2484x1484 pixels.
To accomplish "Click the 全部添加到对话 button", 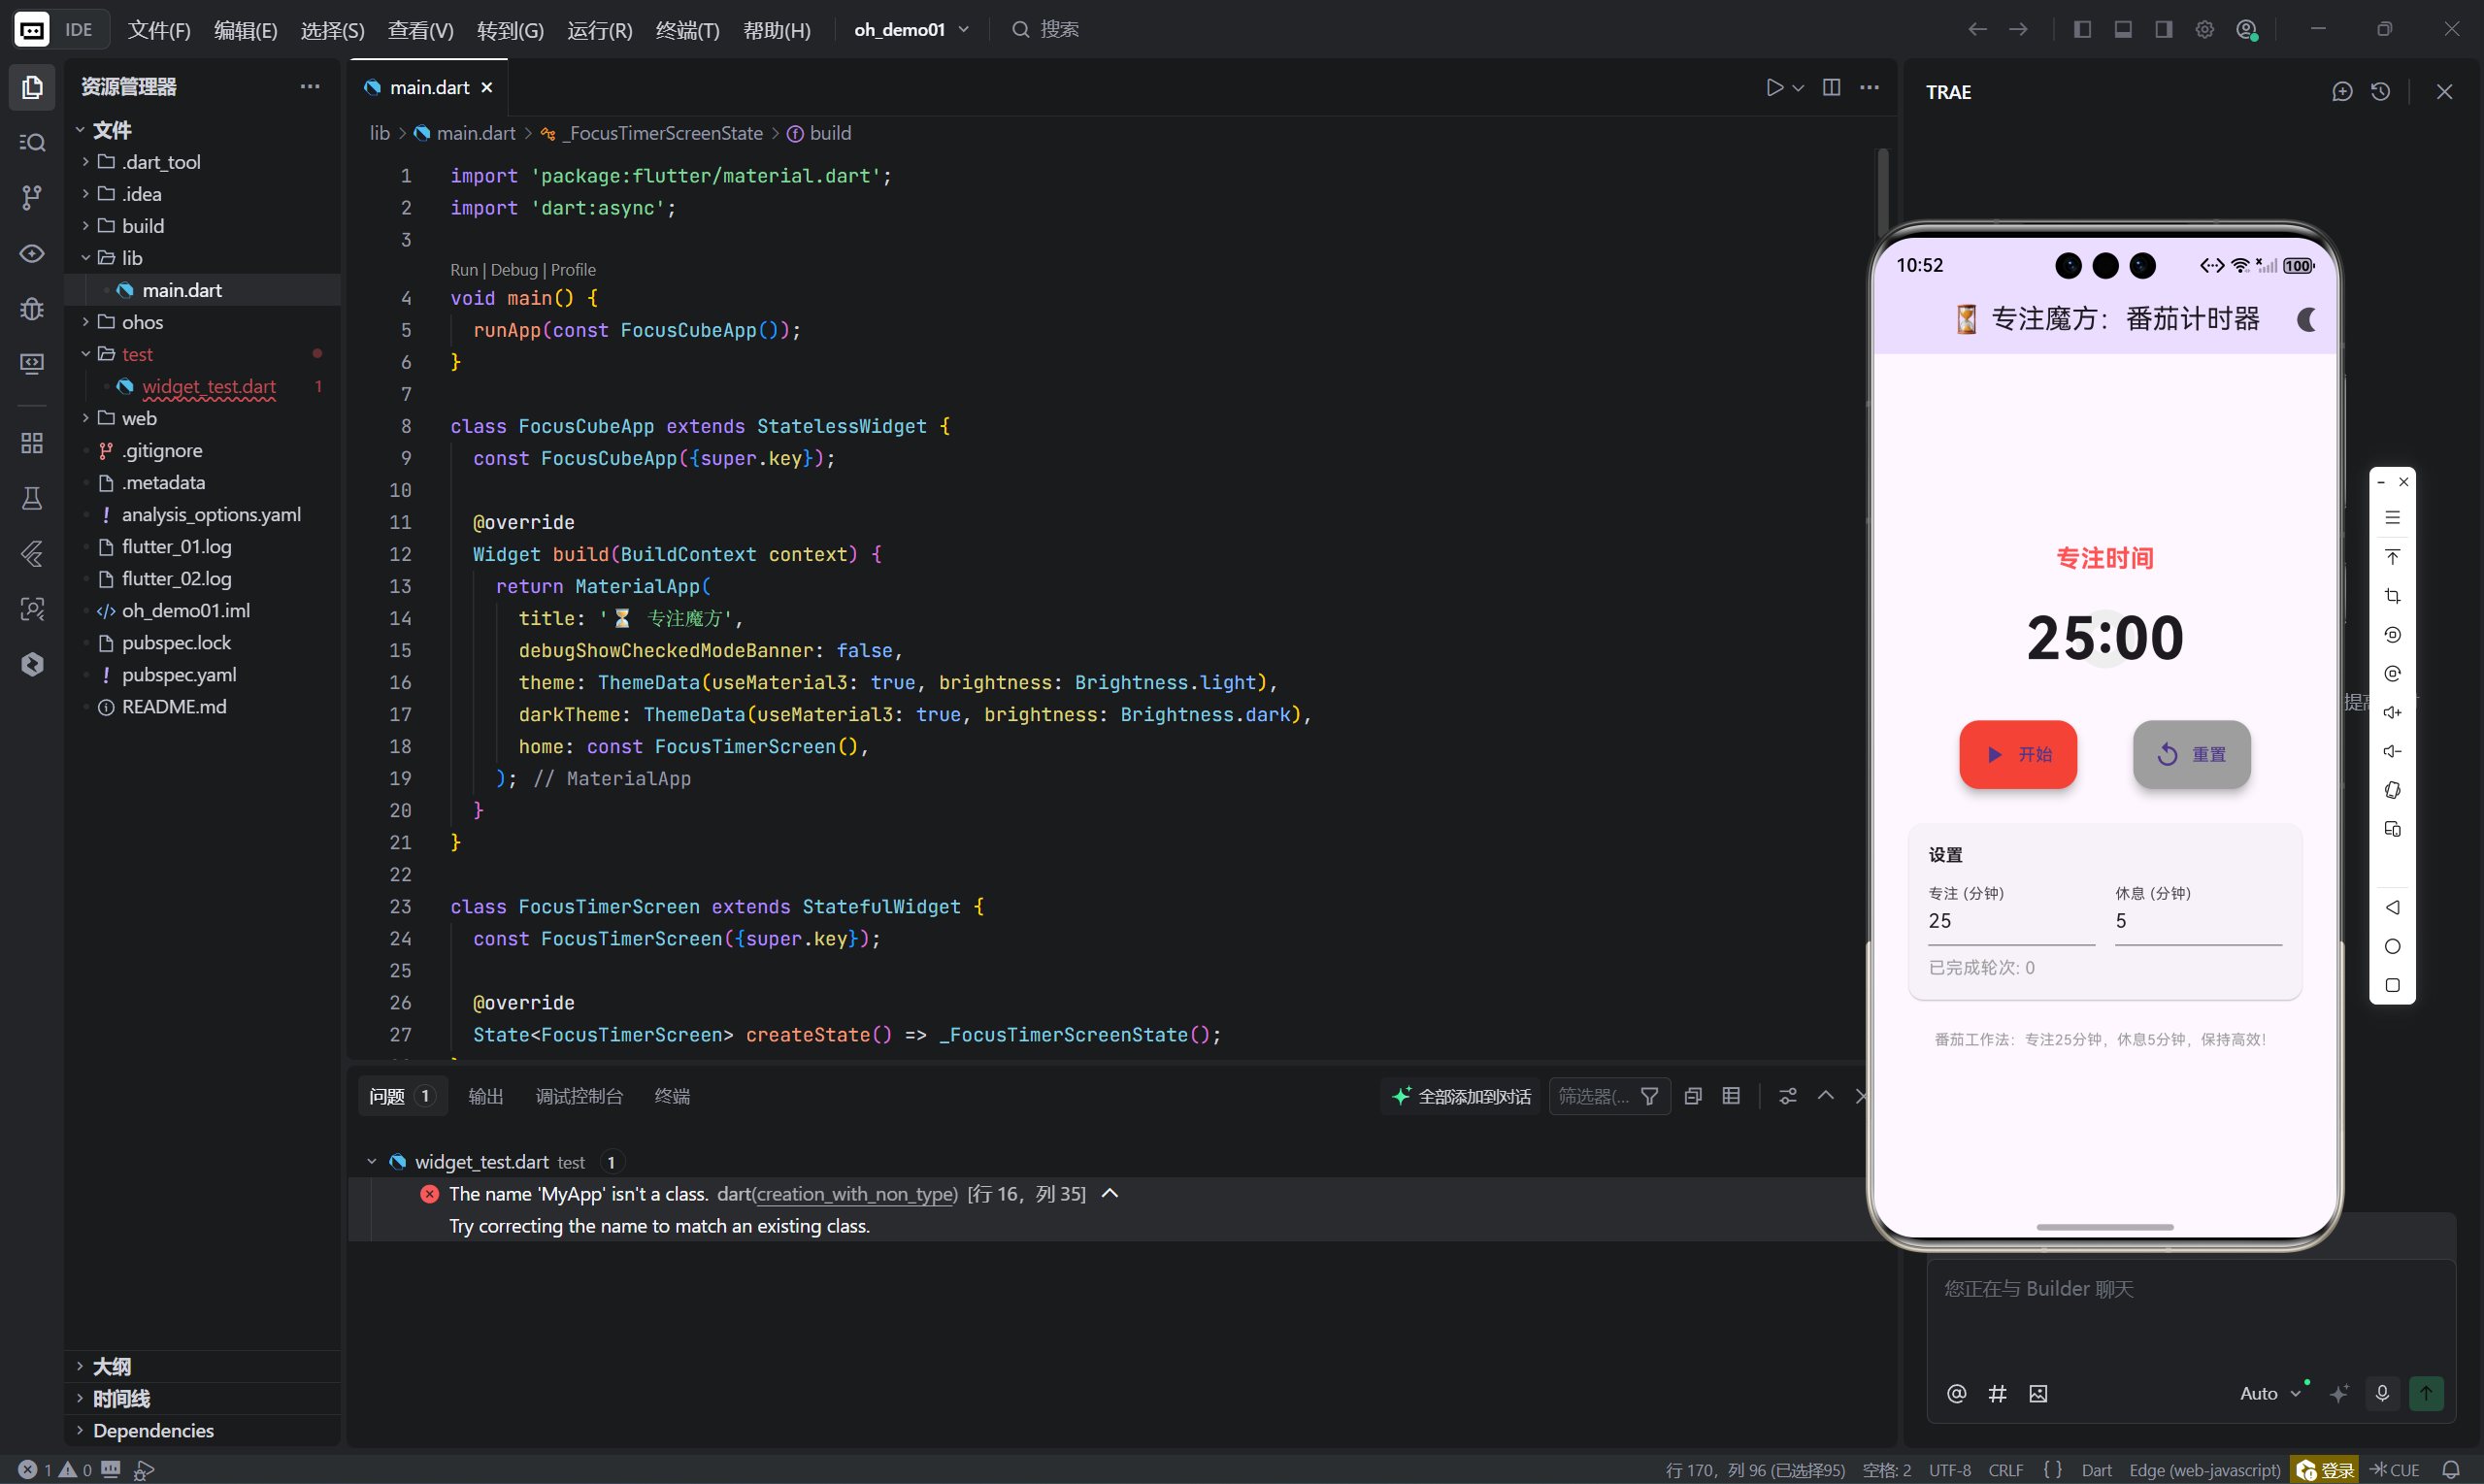I will pos(1462,1096).
